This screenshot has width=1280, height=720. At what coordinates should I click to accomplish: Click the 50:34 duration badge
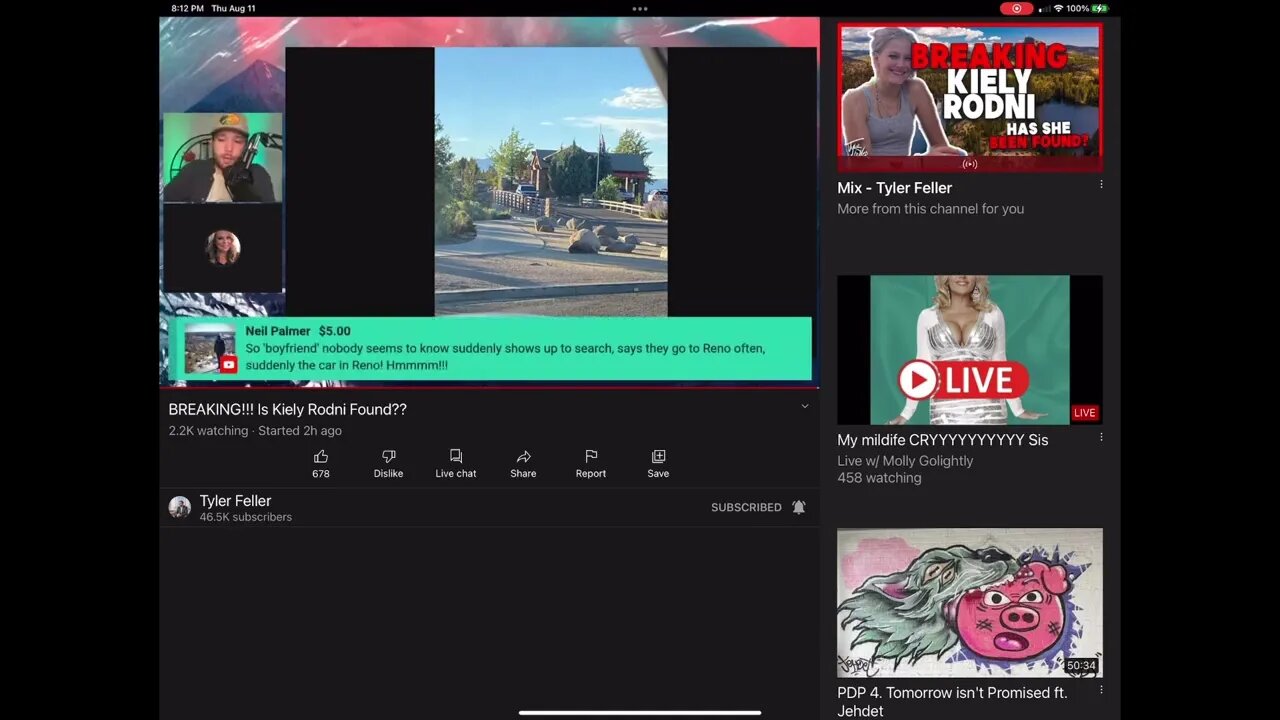(1081, 665)
